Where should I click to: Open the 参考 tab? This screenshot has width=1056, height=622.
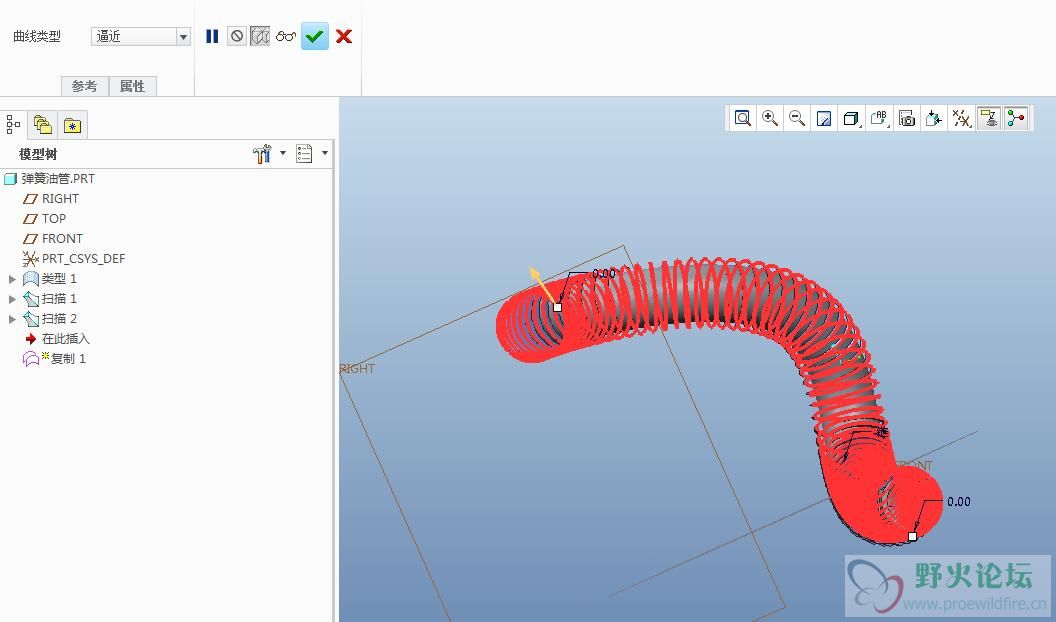(84, 86)
